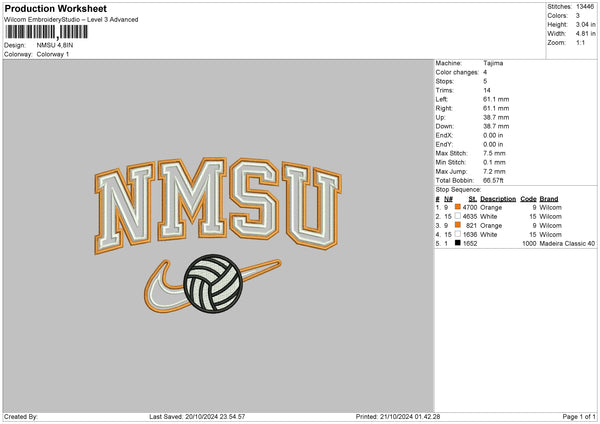The height and width of the screenshot is (424, 600).
Task: Click the white swatch in stop 2
Action: pyautogui.click(x=457, y=216)
